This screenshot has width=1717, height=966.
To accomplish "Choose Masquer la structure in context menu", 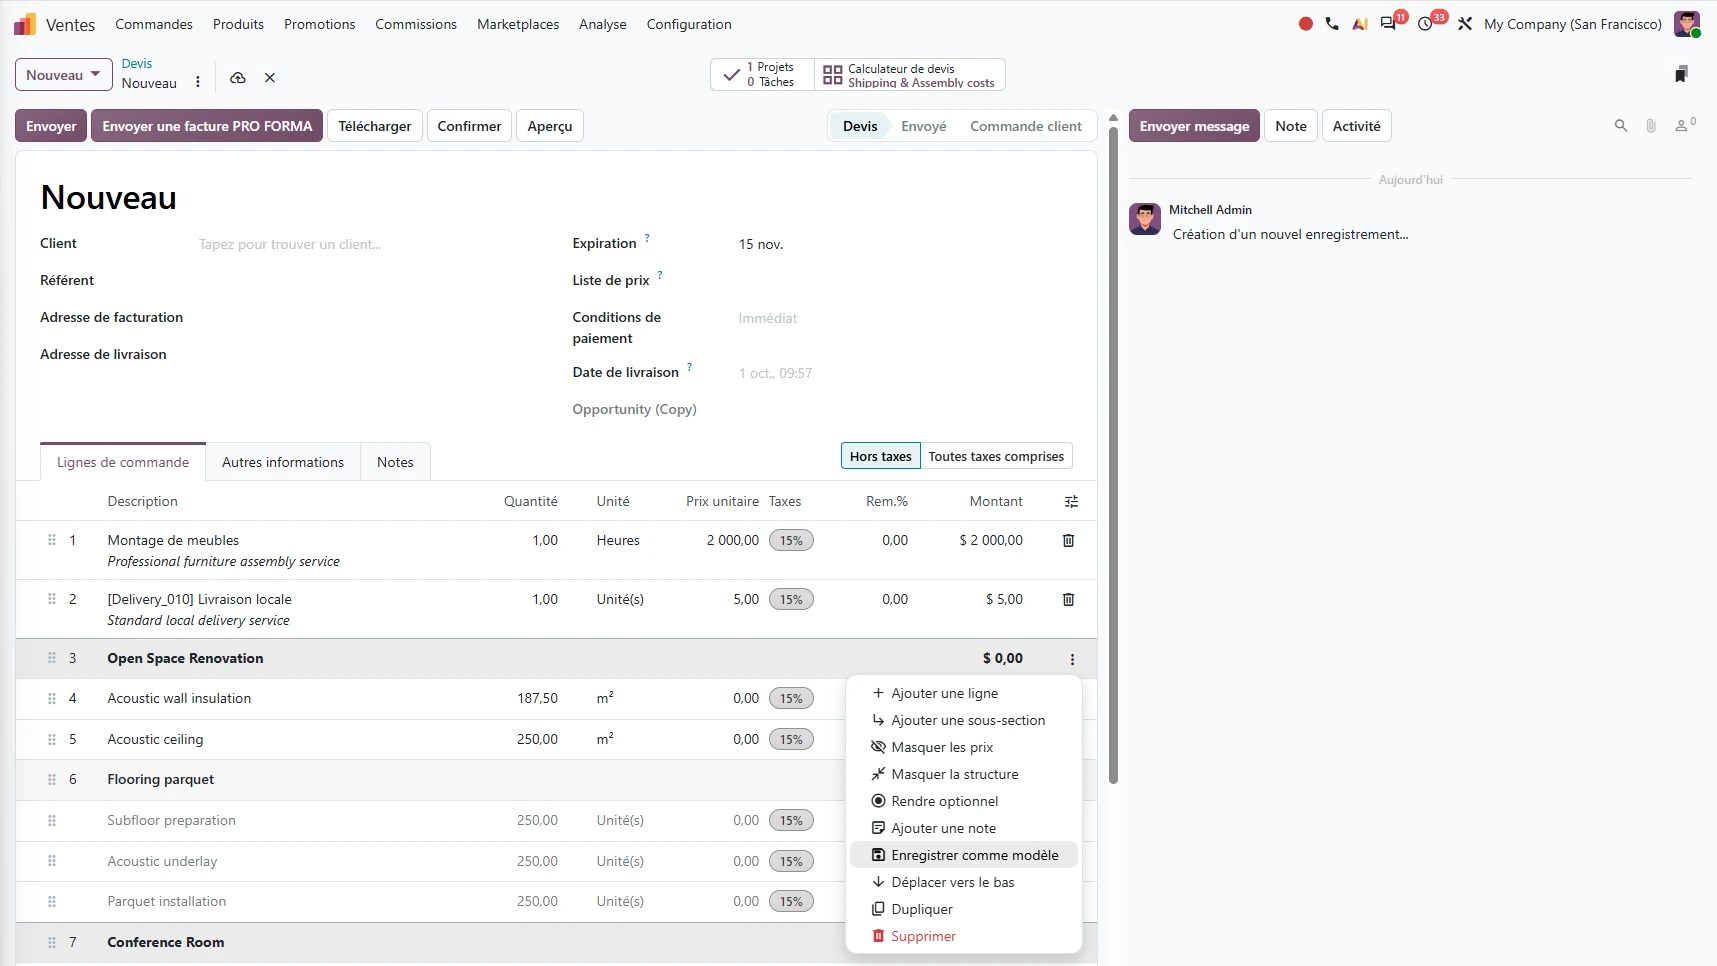I will point(964,774).
